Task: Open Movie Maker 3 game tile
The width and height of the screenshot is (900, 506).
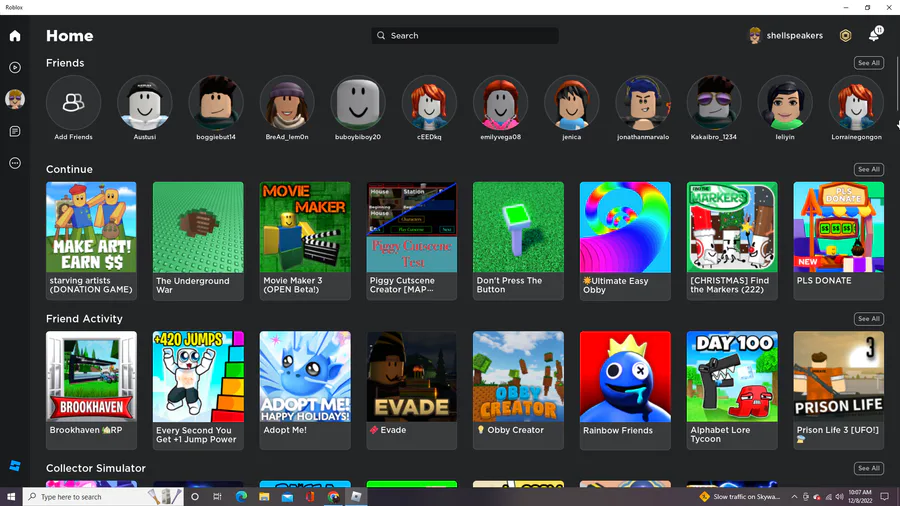Action: (x=305, y=241)
